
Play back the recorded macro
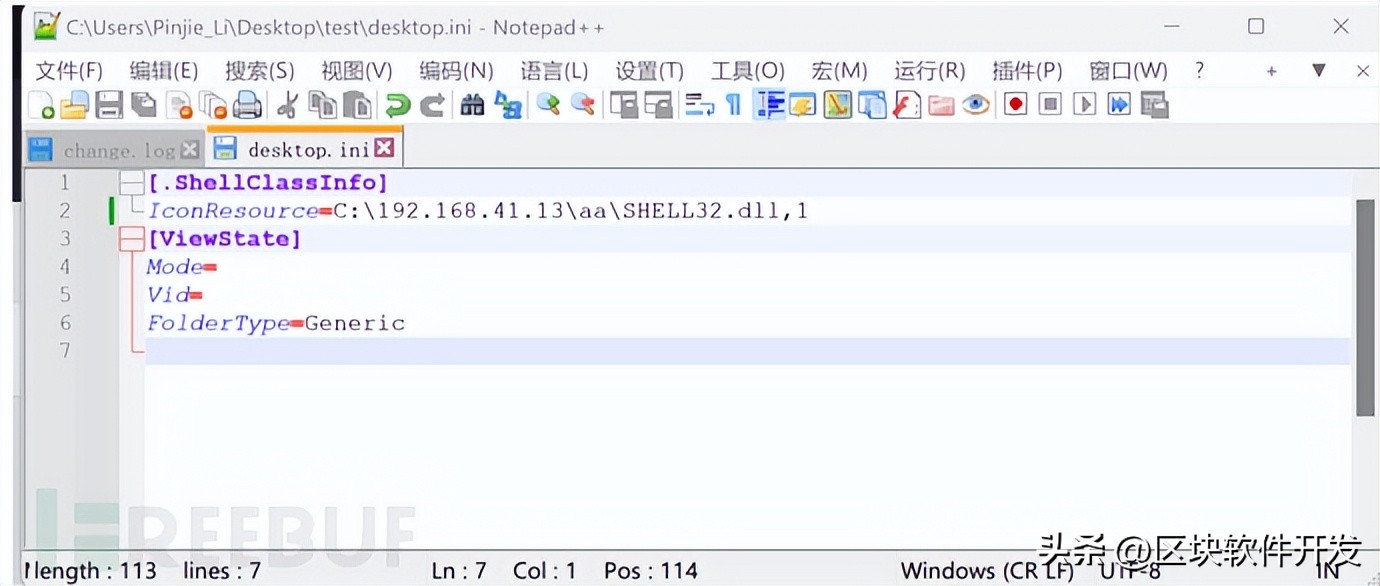(1085, 105)
